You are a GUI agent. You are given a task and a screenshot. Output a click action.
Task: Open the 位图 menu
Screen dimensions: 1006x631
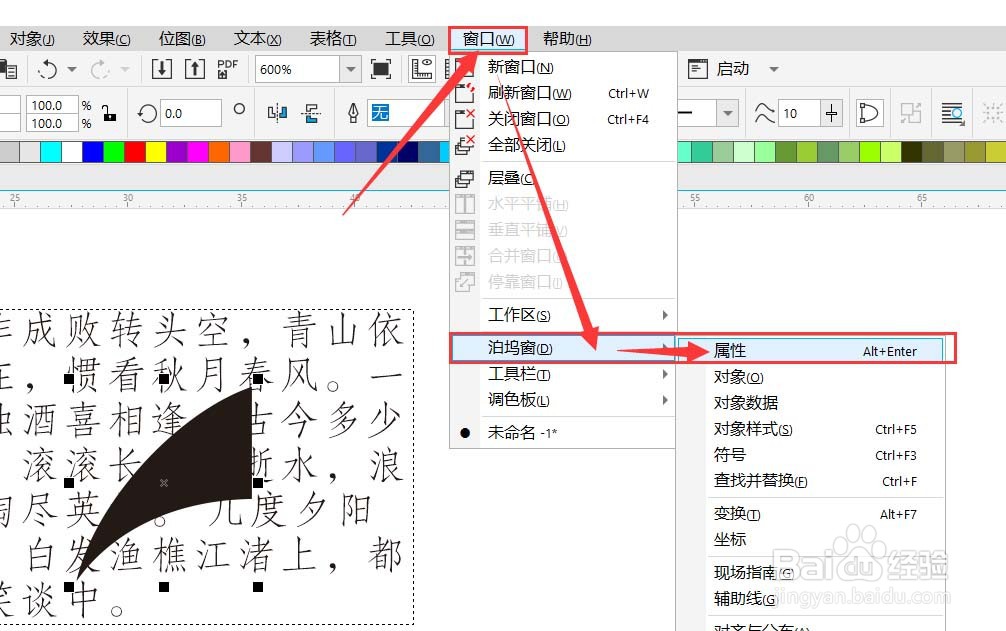pyautogui.click(x=182, y=39)
